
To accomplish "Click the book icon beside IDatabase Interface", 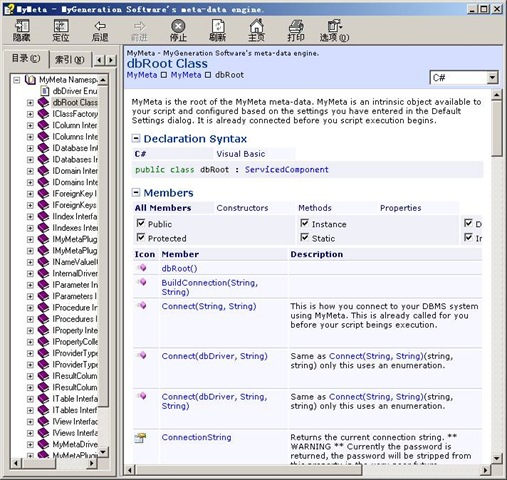I will pos(43,148).
